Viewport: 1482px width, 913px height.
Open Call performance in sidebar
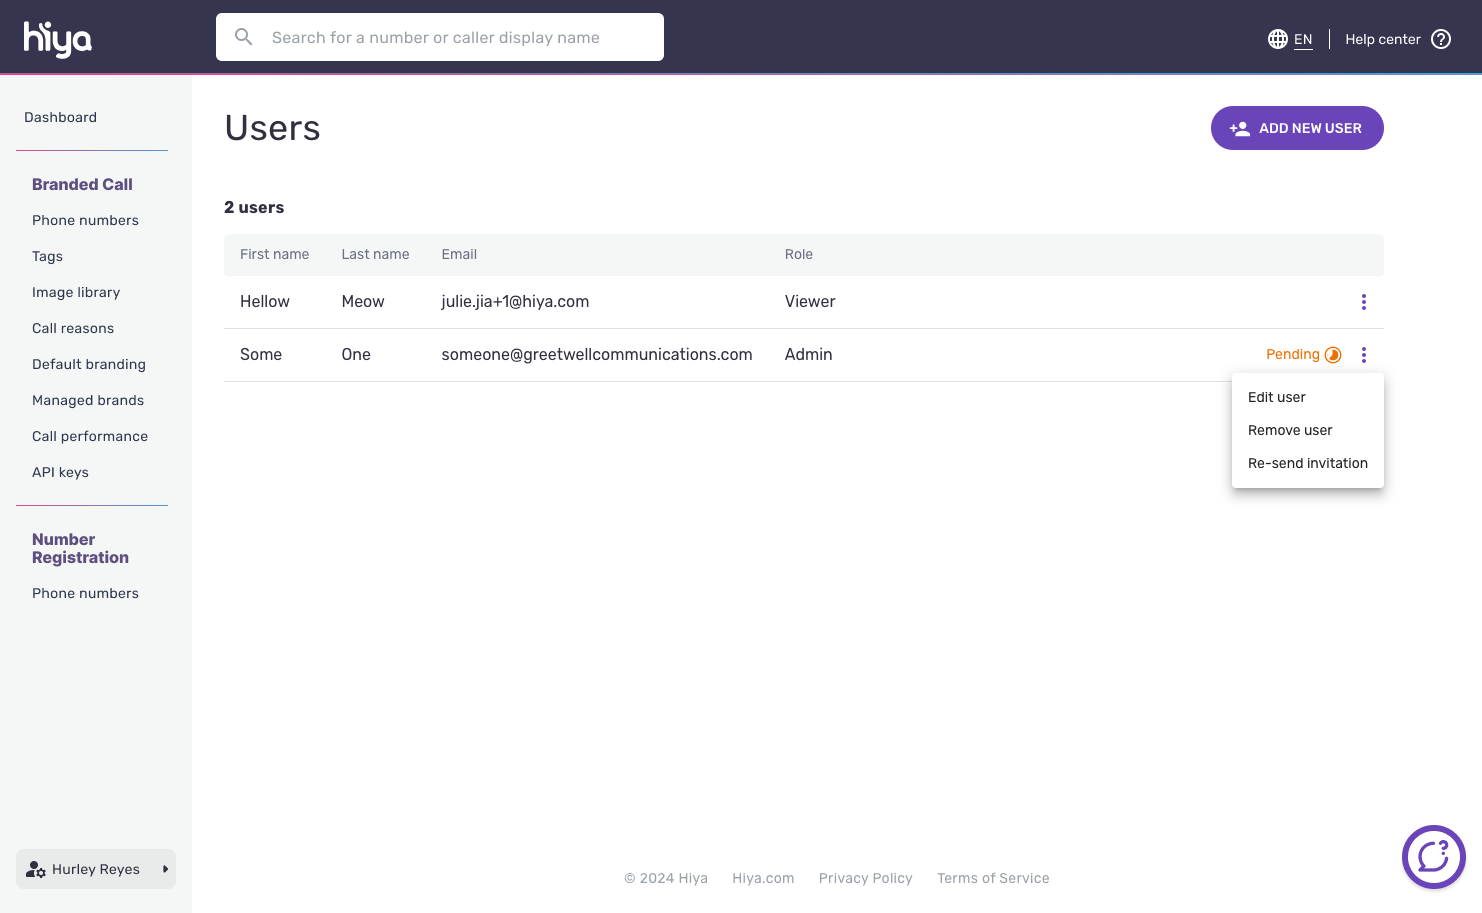click(90, 436)
